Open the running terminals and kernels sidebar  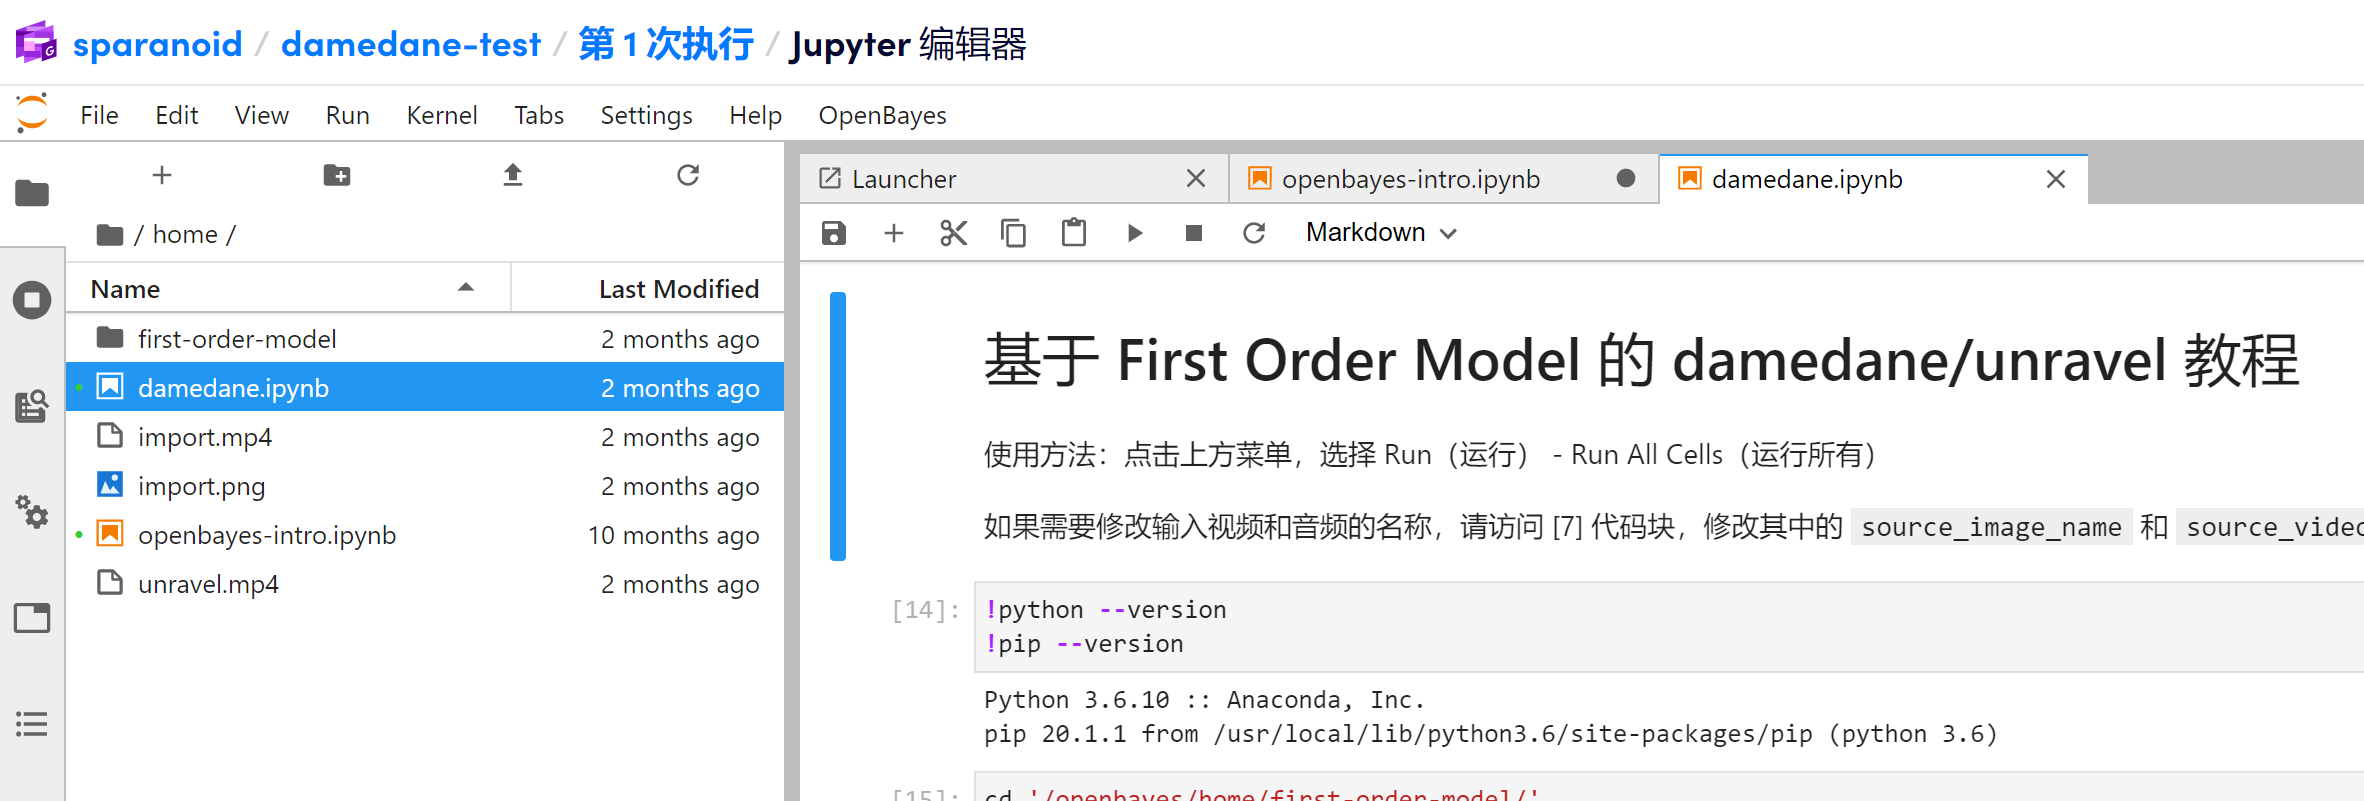[x=32, y=300]
